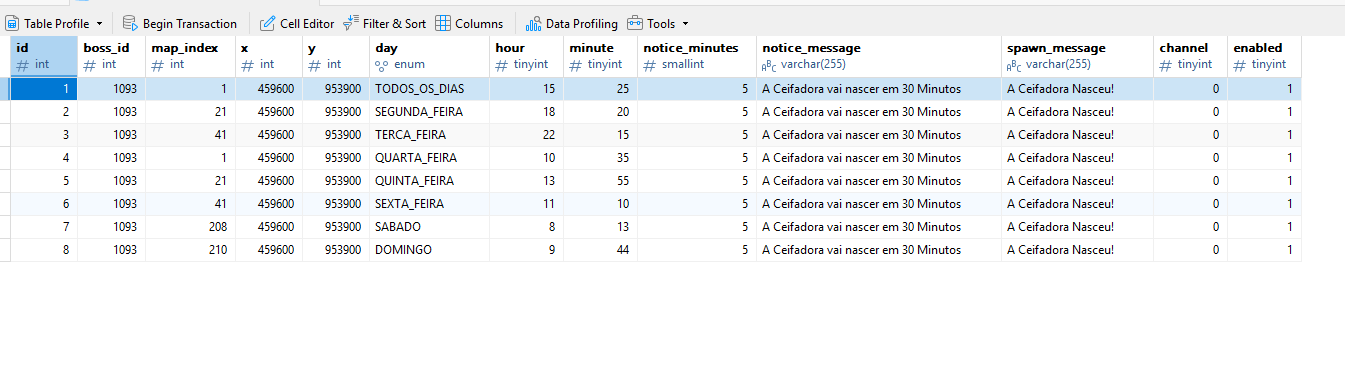
Task: Open the Table Profile dropdown arrow
Action: [99, 23]
